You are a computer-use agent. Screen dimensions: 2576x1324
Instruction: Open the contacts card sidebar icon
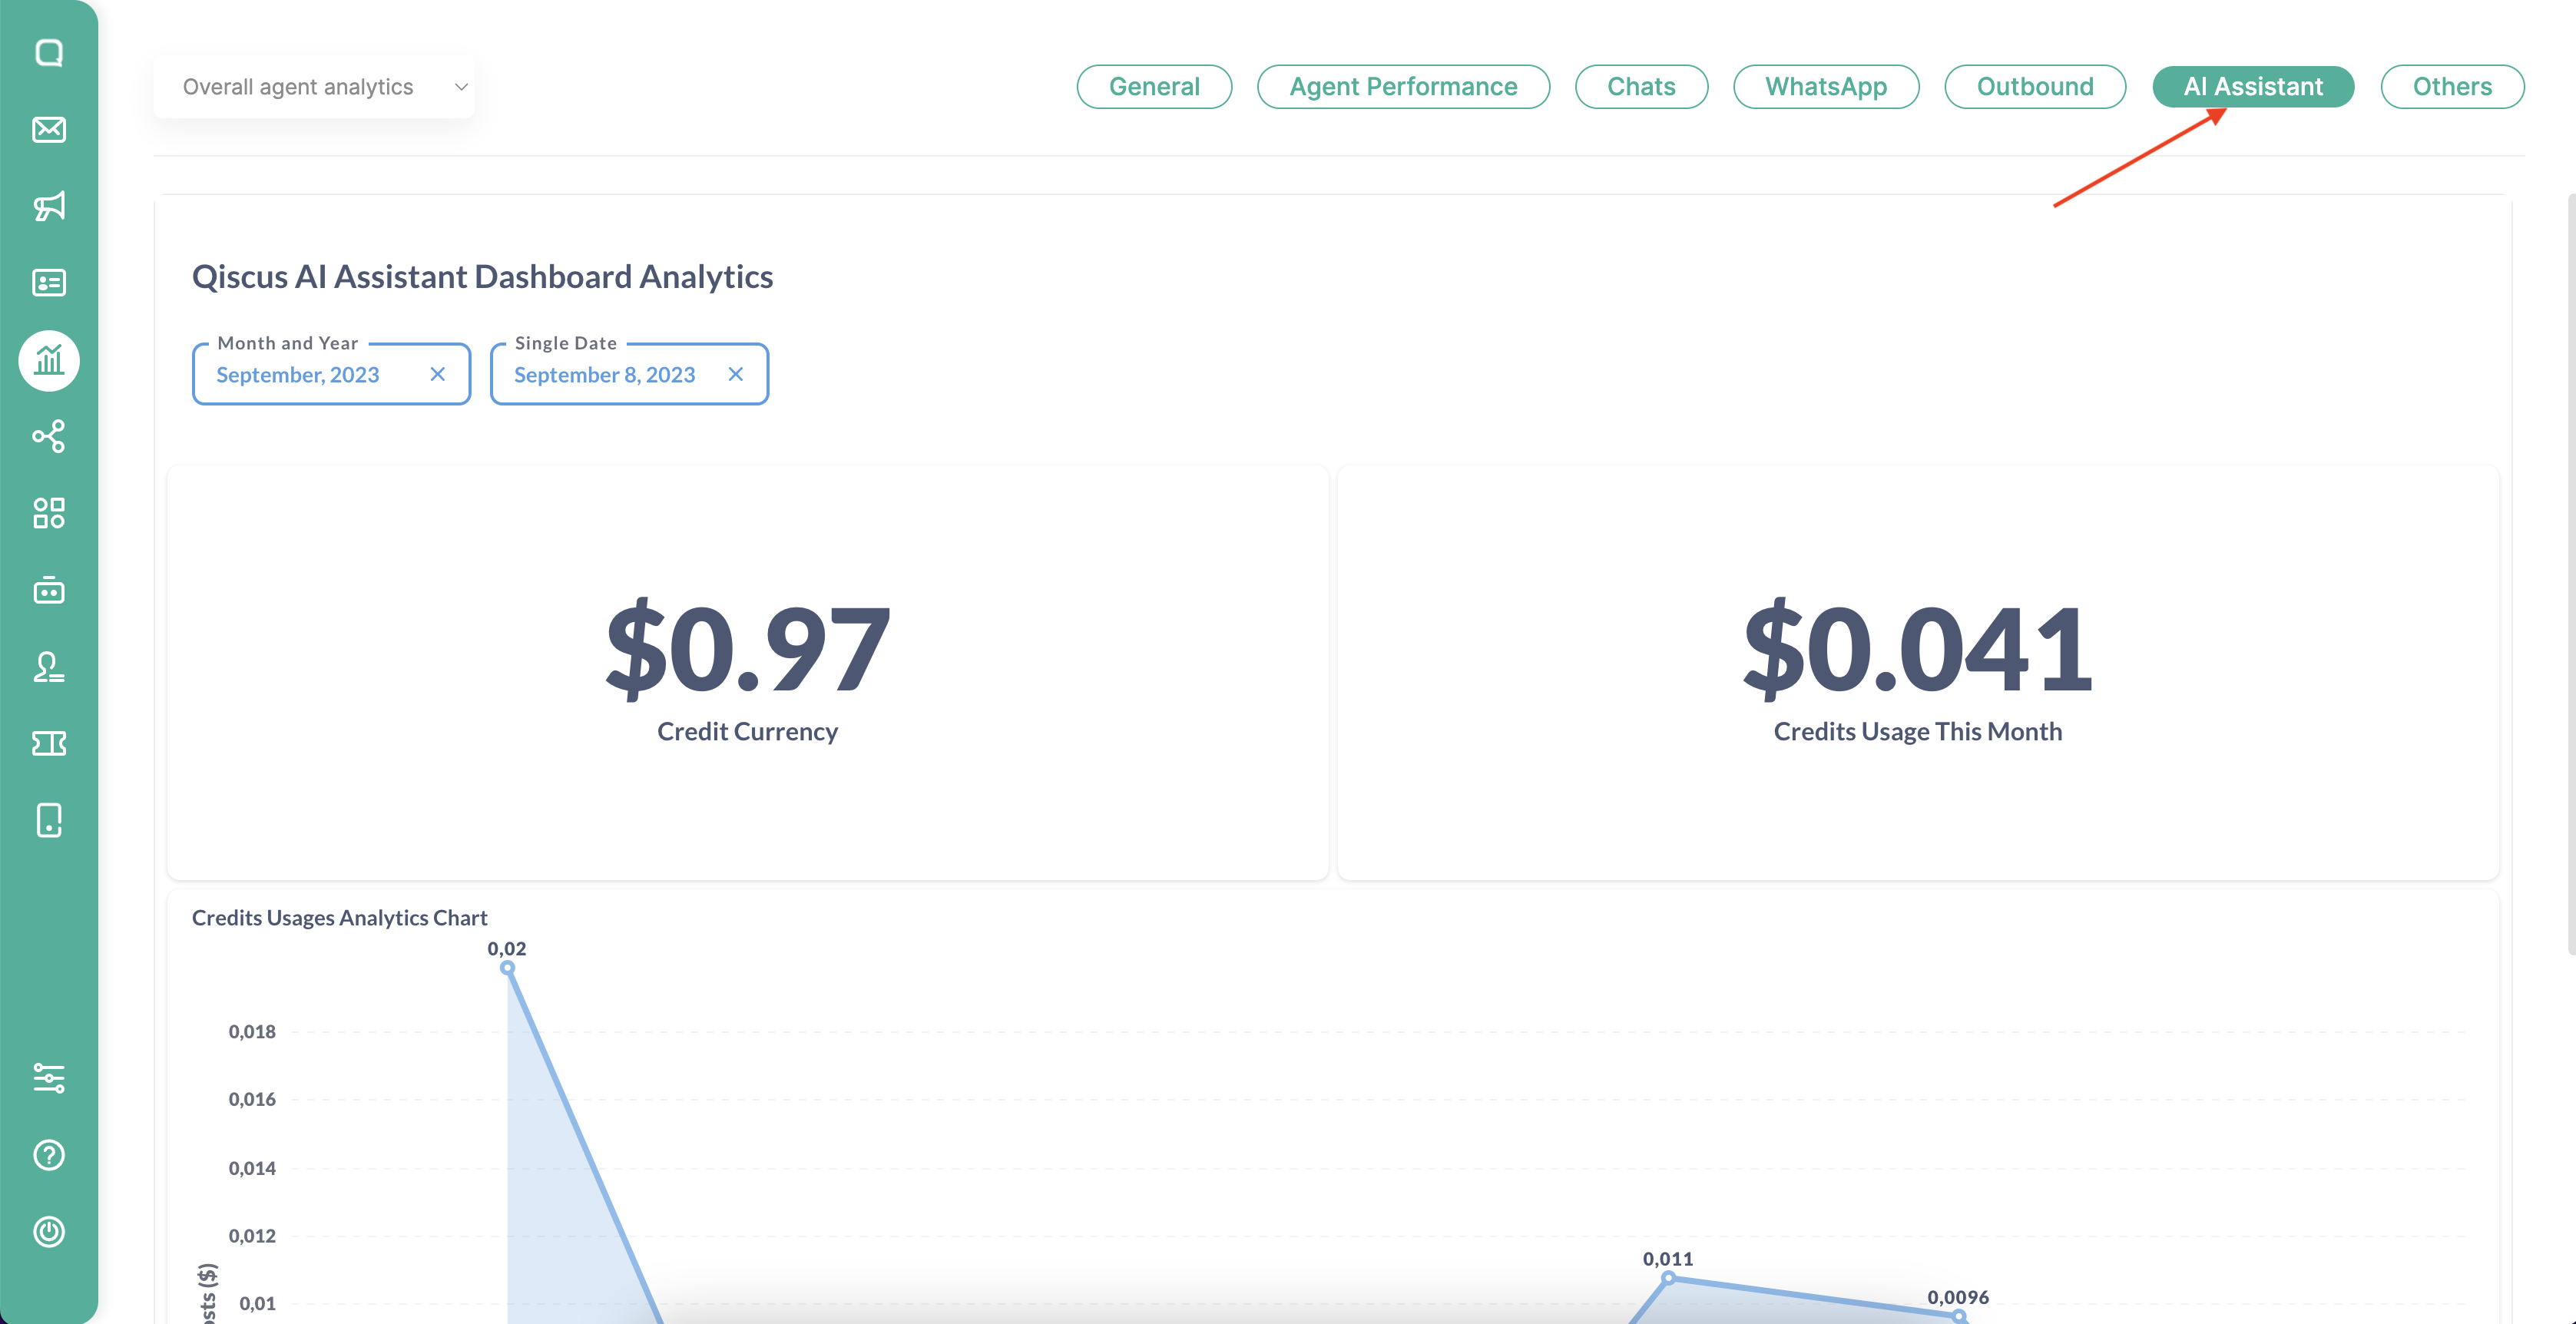(49, 283)
